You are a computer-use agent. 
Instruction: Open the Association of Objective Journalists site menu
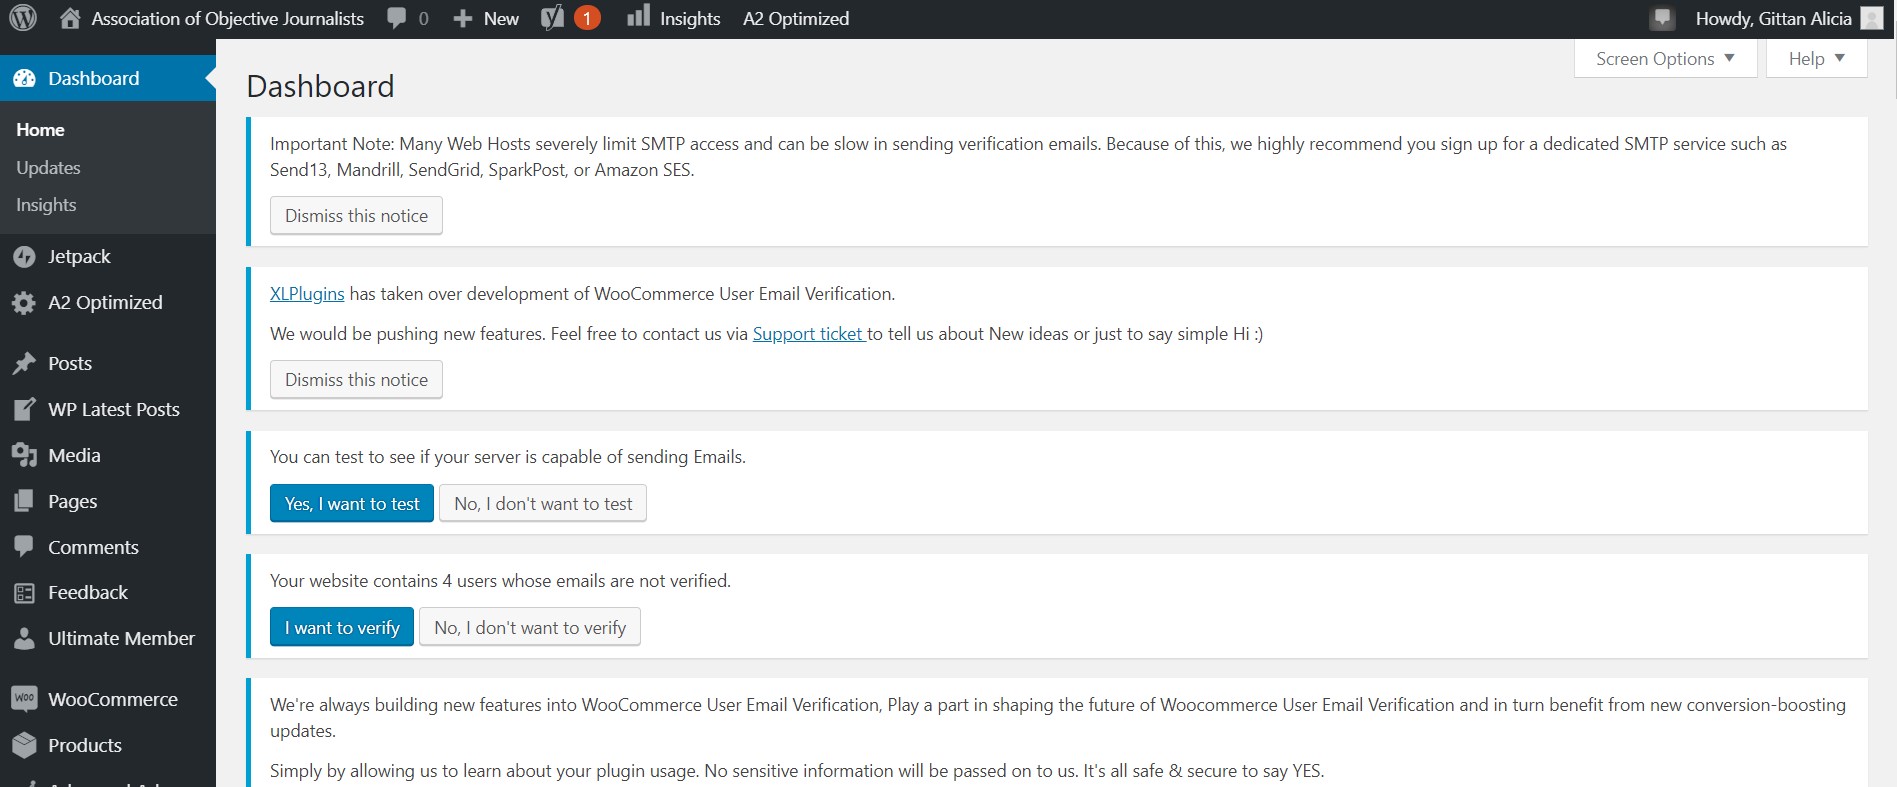[228, 18]
